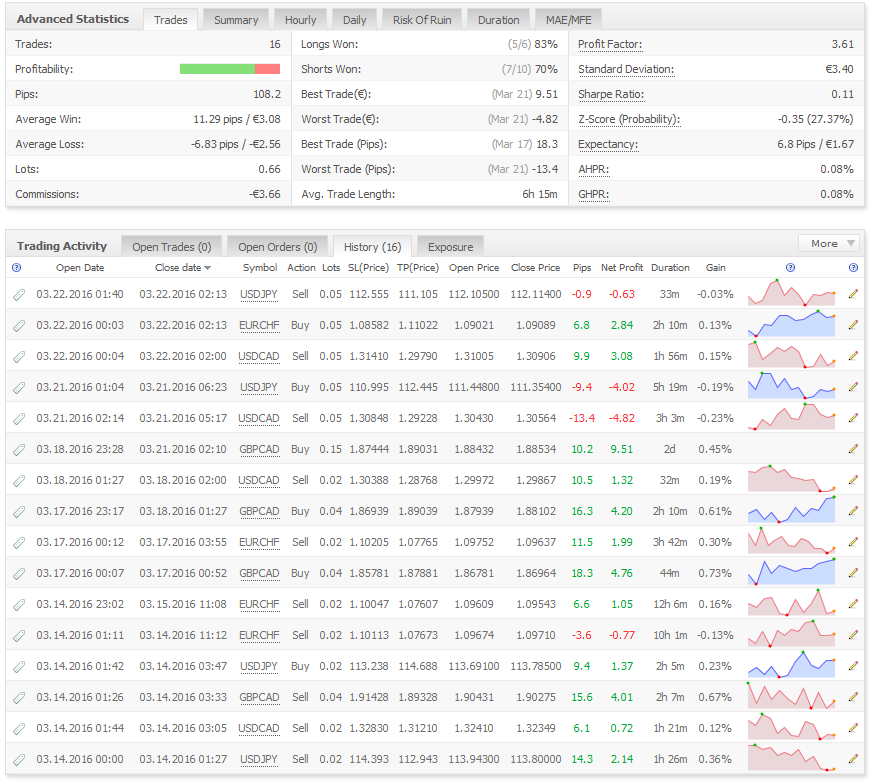Select the History (16) tab
The height and width of the screenshot is (782, 870).
pyautogui.click(x=372, y=246)
